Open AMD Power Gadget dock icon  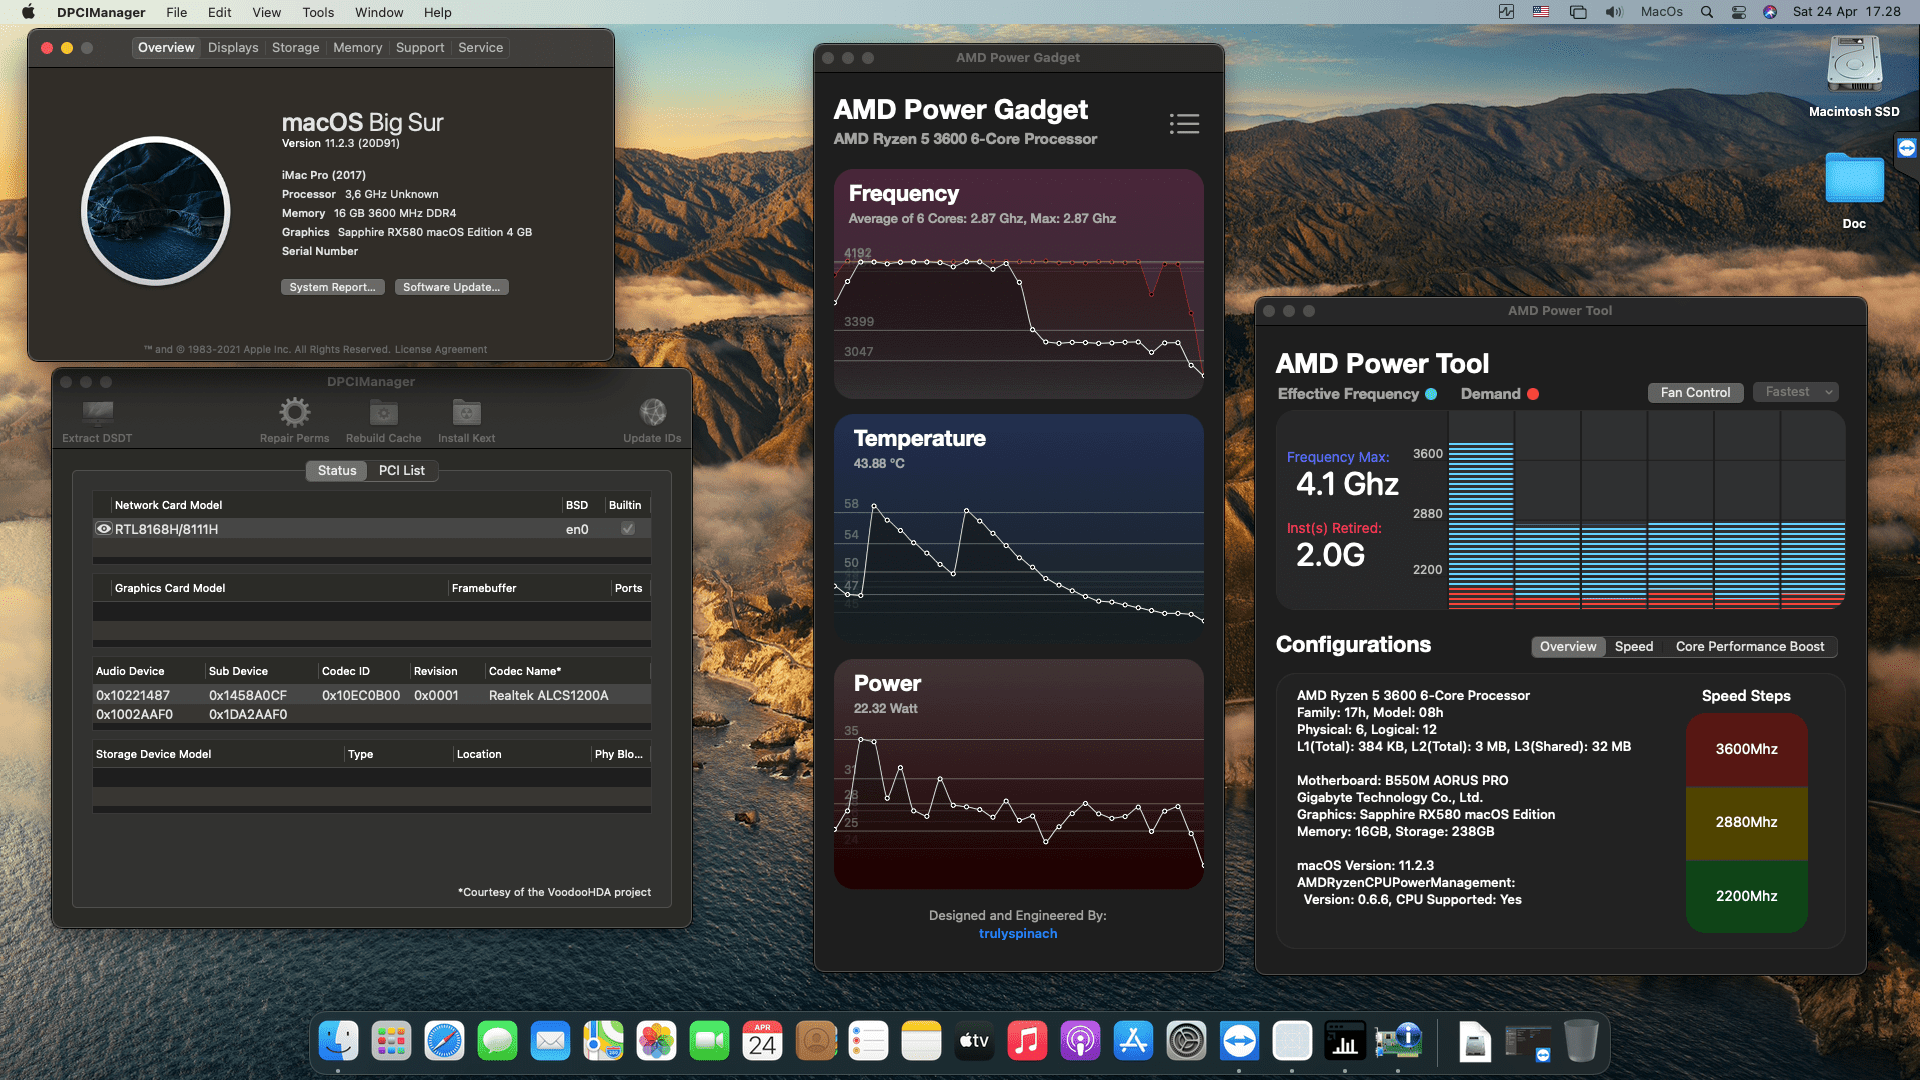point(1345,1041)
